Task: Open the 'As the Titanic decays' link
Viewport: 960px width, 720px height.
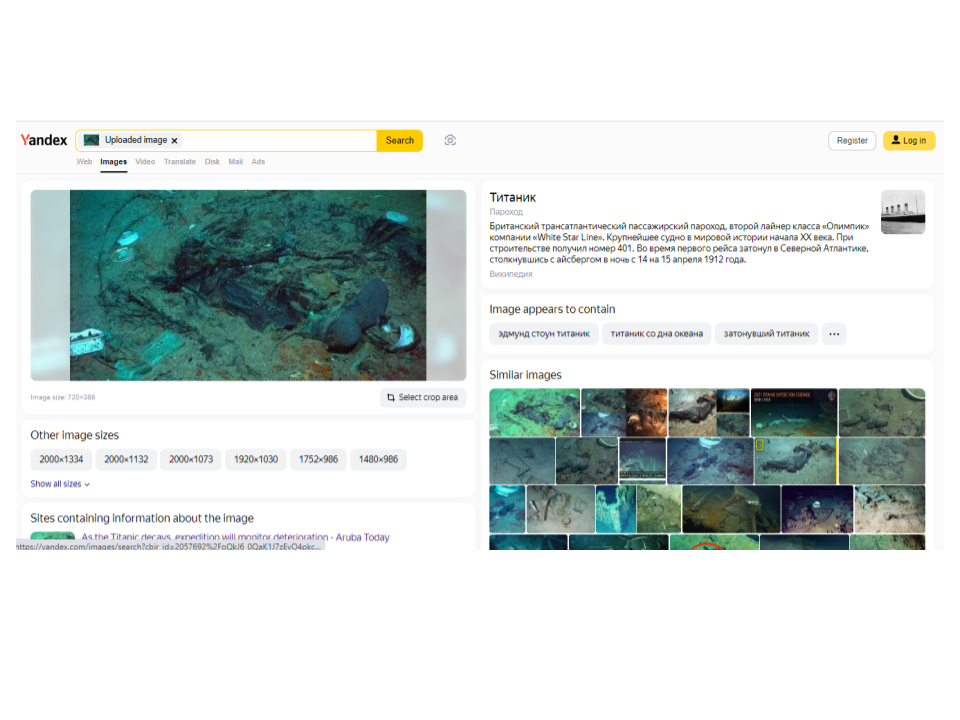Action: coord(235,537)
